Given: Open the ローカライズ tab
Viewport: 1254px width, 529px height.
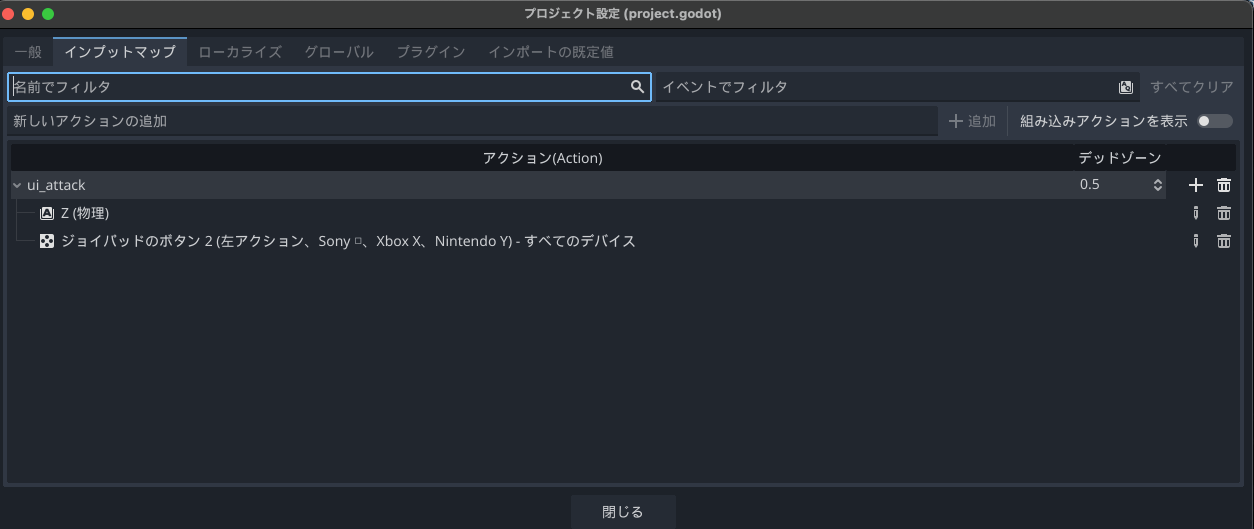Looking at the screenshot, I should click(240, 52).
